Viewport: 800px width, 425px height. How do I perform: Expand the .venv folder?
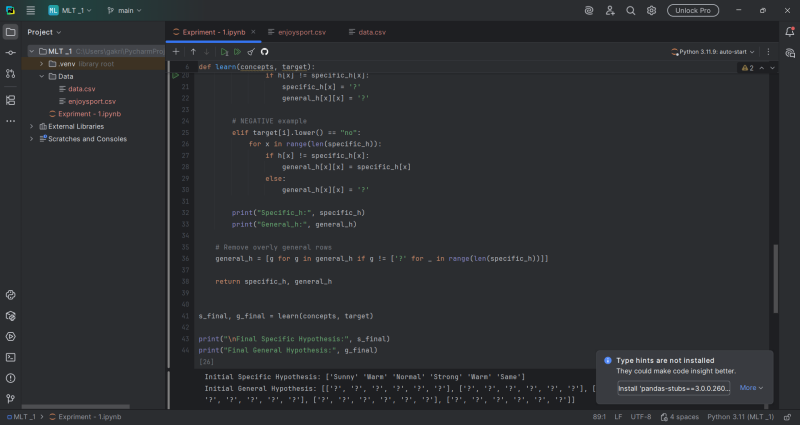tap(42, 63)
